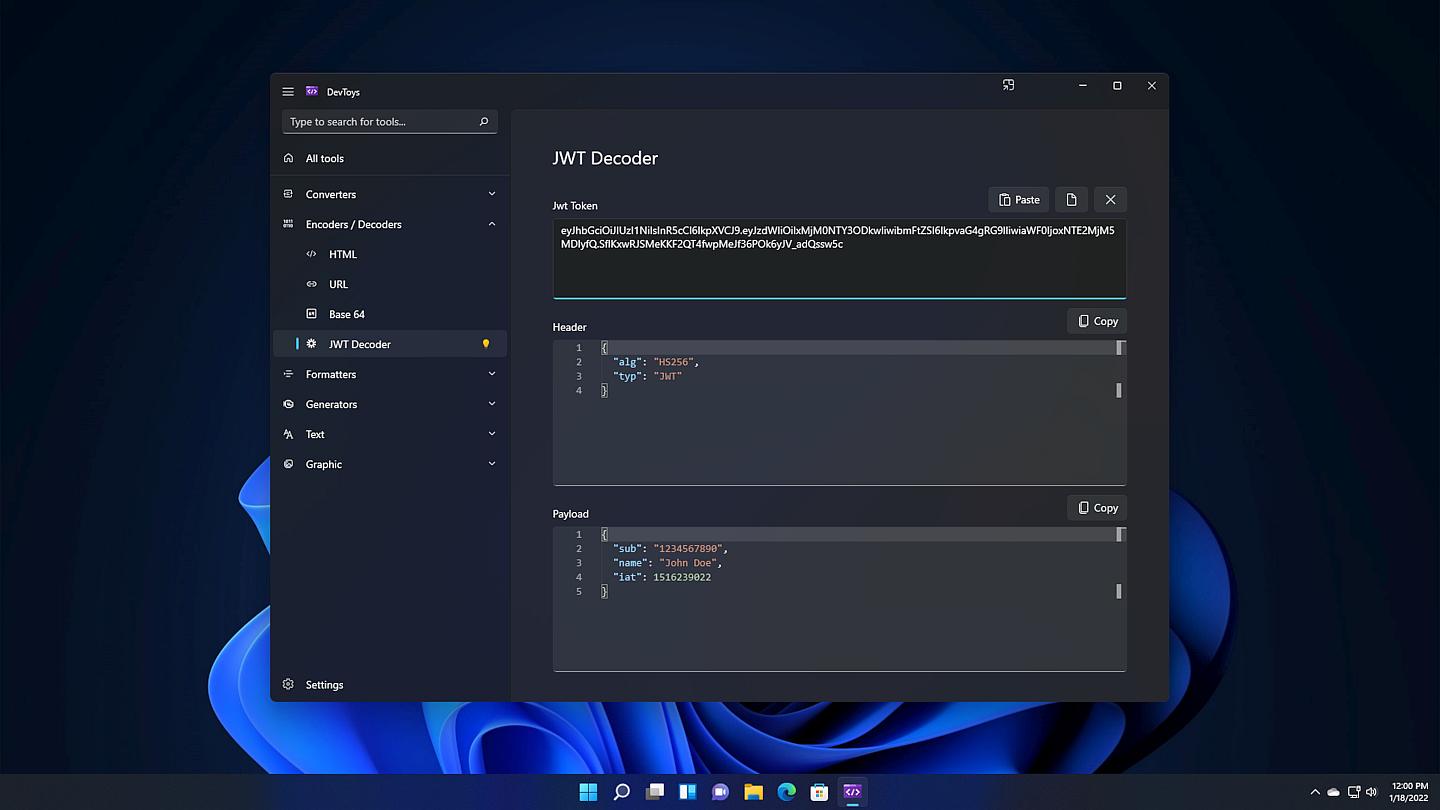Click the URL tool link icon
This screenshot has height=810, width=1440.
pyautogui.click(x=311, y=284)
